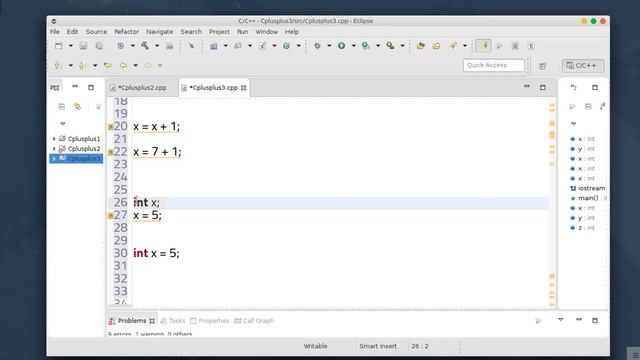Click the Last Edit Location icon
640x360 pixels.
(x=107, y=65)
